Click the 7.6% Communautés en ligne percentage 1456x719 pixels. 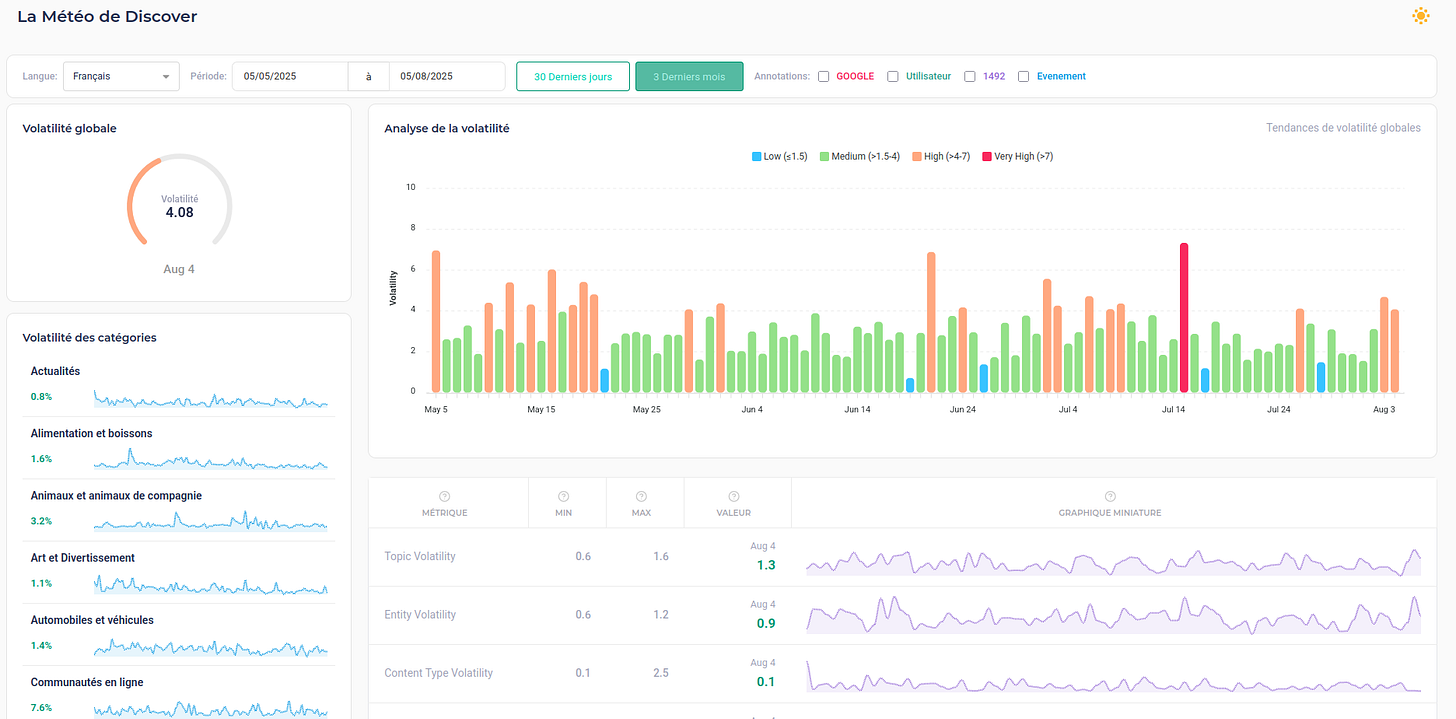41,708
